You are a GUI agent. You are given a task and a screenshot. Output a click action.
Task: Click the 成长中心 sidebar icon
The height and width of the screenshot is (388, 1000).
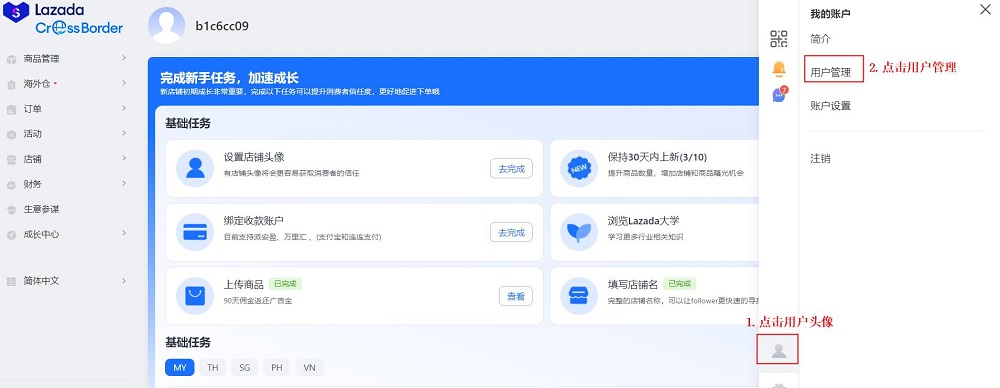pos(11,235)
